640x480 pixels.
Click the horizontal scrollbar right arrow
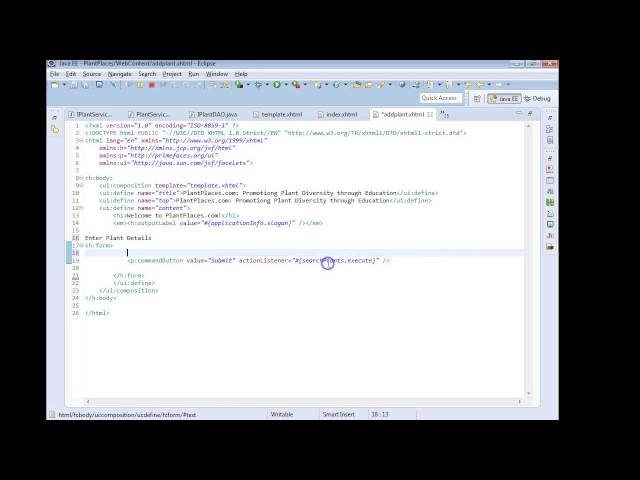pyautogui.click(x=519, y=402)
